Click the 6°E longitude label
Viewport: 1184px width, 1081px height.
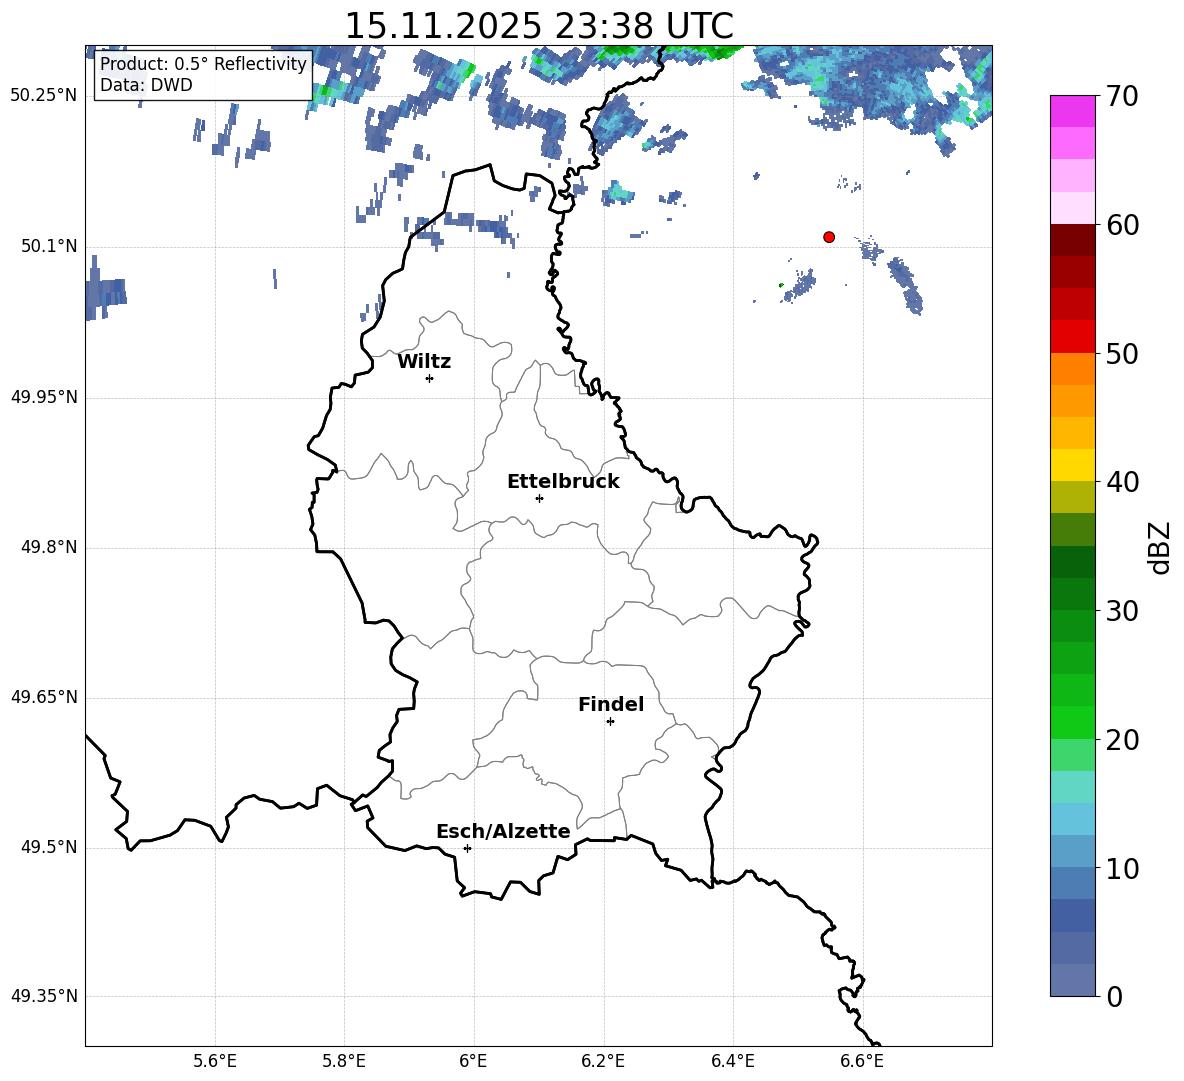(x=473, y=1061)
